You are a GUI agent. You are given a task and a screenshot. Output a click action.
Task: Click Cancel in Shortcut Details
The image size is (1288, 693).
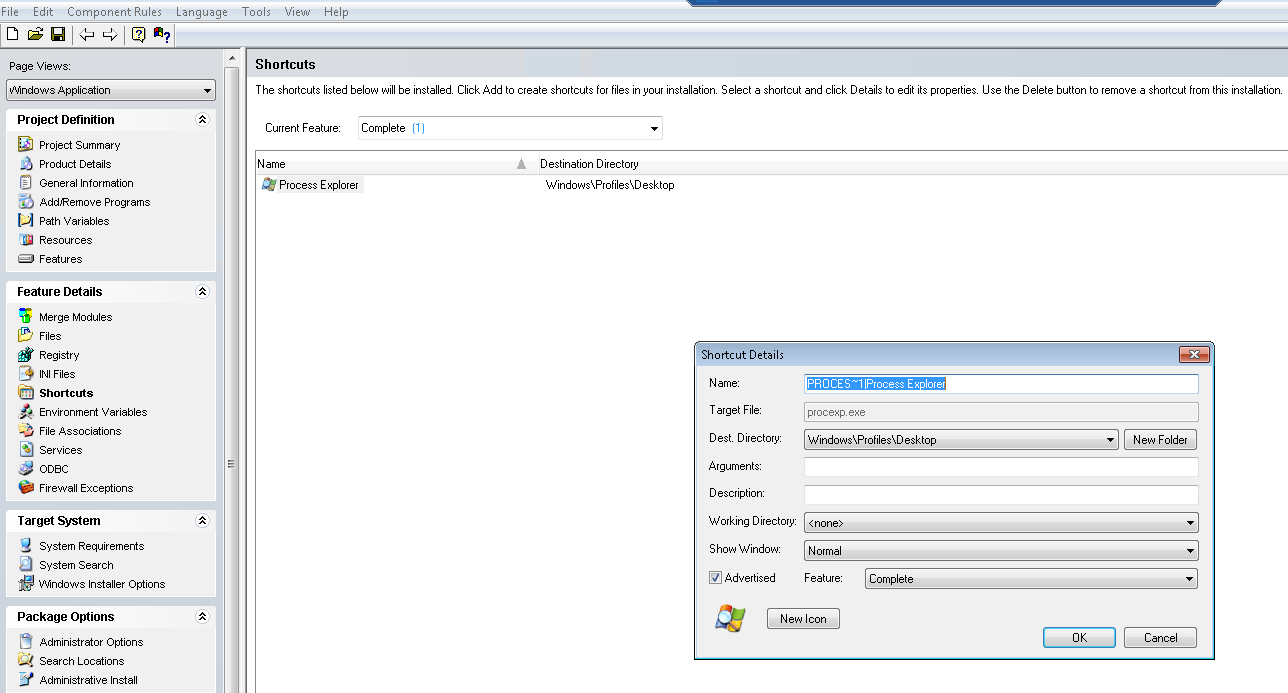coord(1160,638)
